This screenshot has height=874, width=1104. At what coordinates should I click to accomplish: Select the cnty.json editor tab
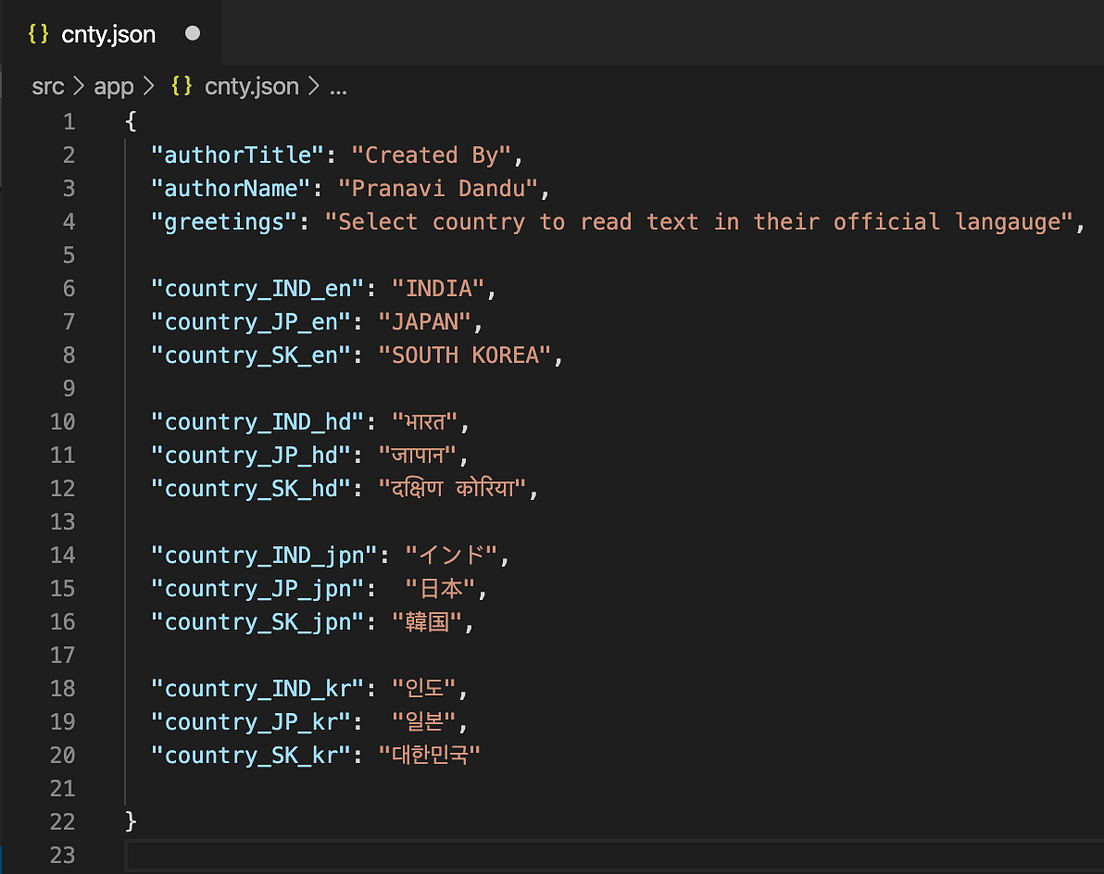(x=113, y=34)
